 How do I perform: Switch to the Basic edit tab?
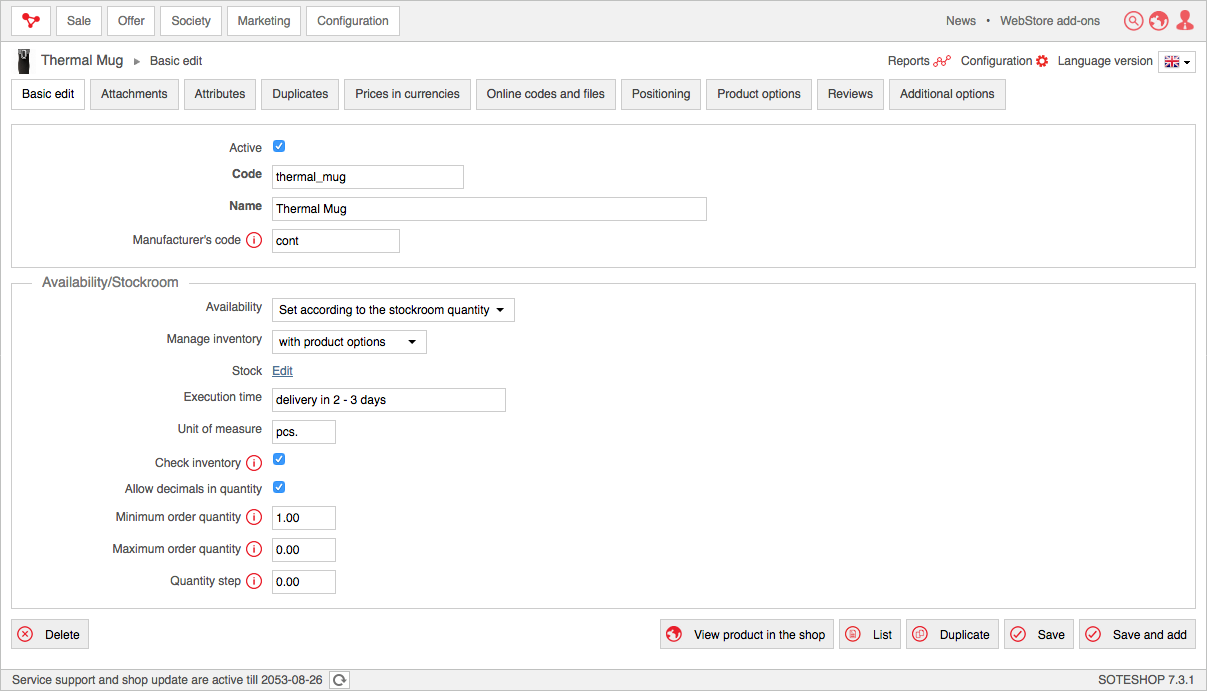48,94
